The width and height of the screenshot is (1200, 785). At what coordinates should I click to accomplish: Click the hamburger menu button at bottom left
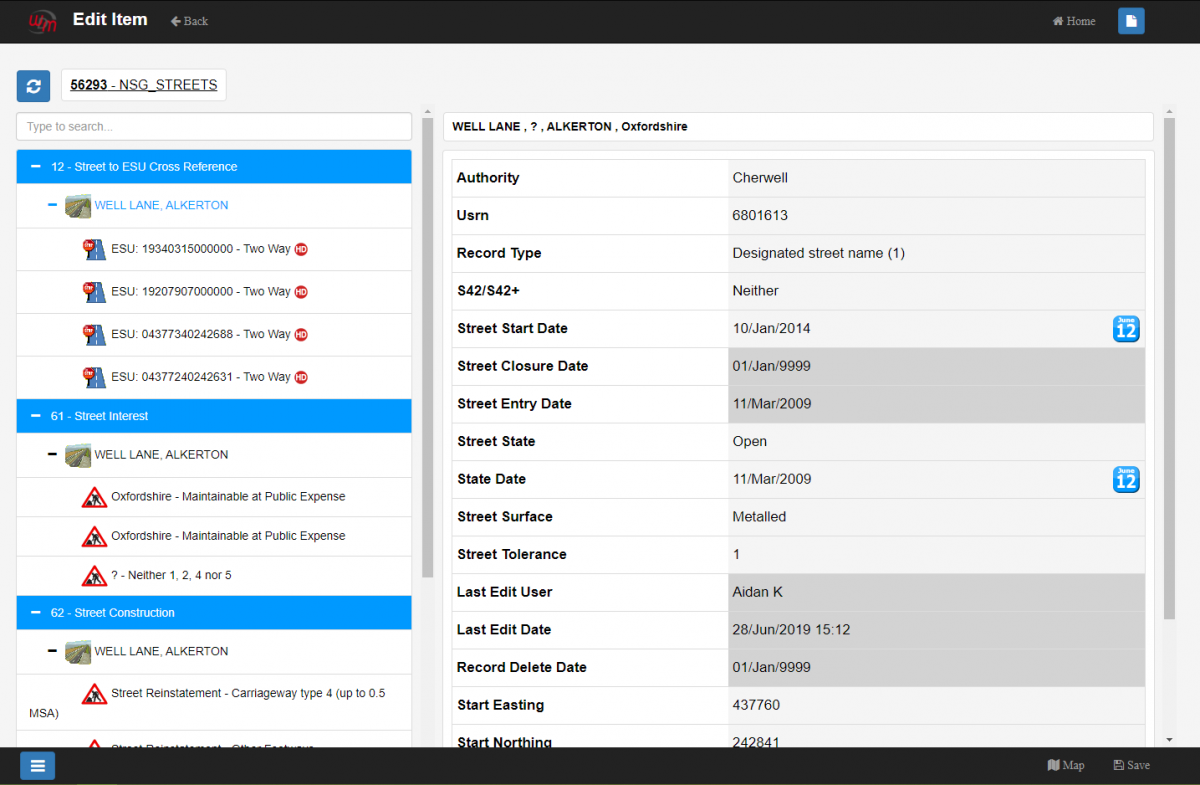(38, 766)
